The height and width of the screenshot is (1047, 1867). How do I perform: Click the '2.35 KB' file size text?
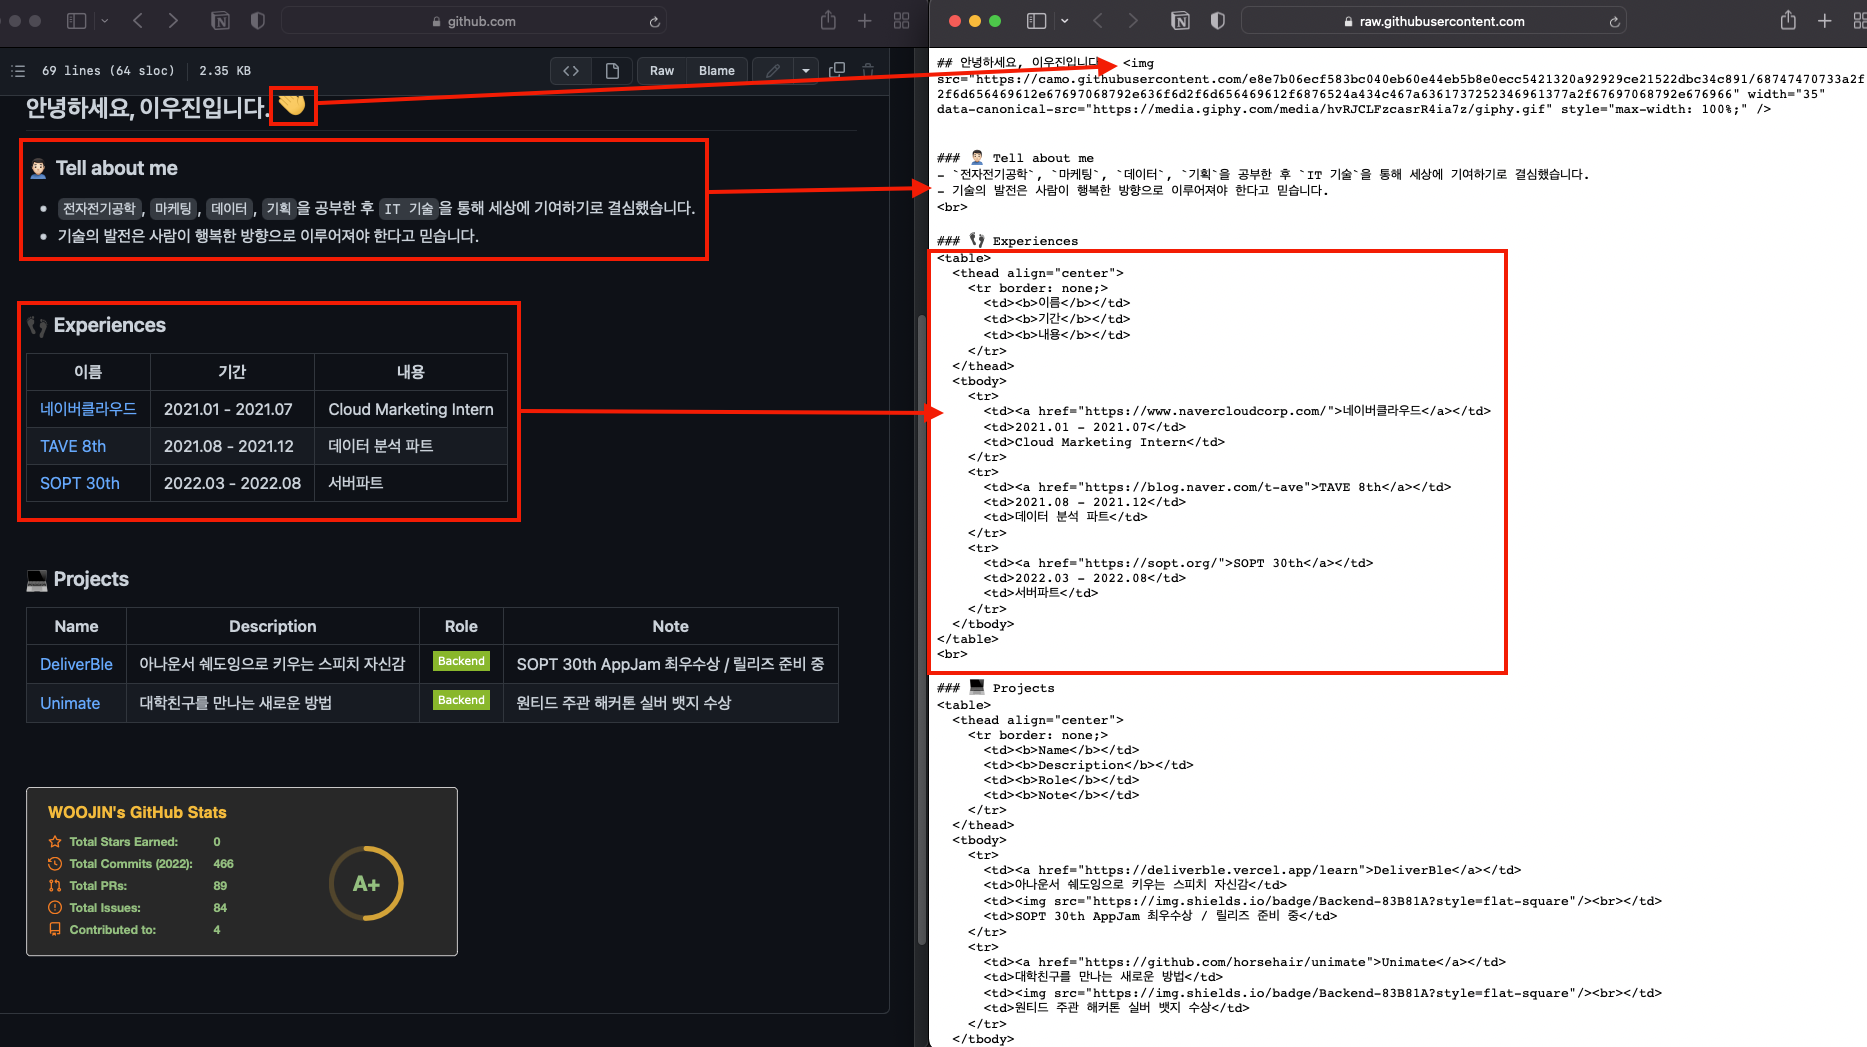pyautogui.click(x=225, y=70)
